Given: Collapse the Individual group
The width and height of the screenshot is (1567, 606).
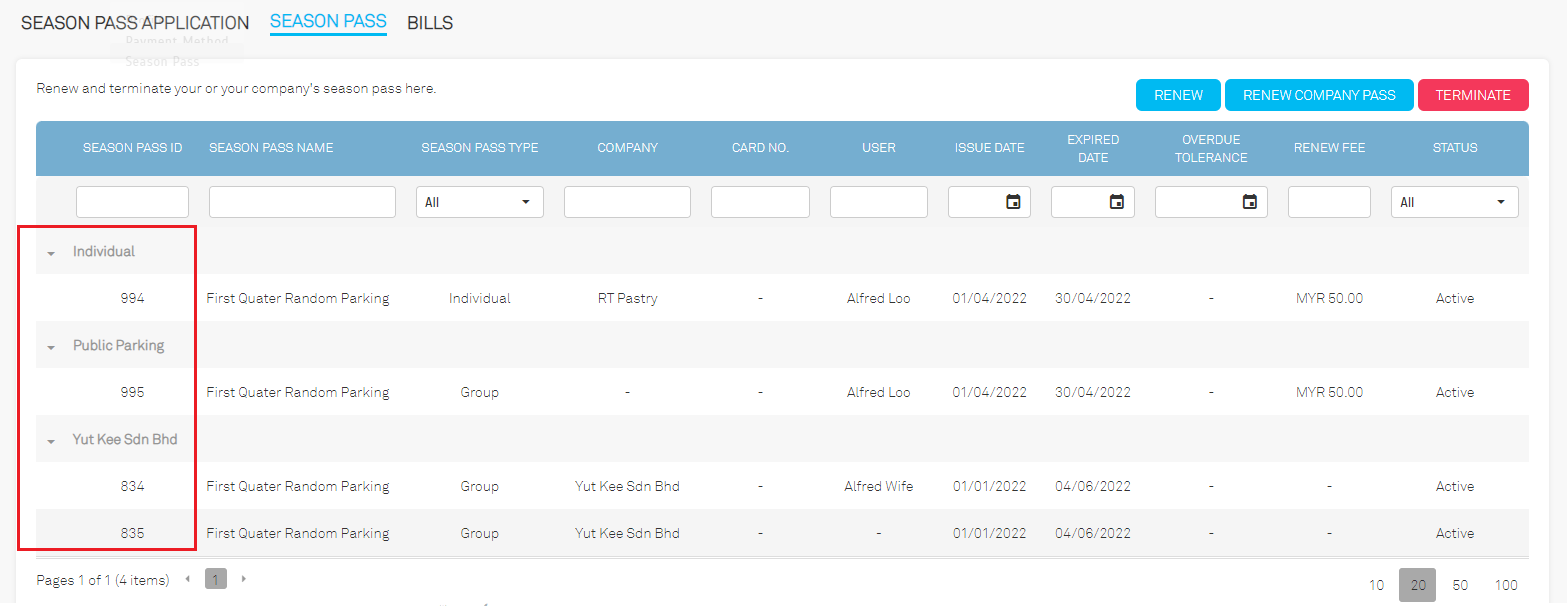Looking at the screenshot, I should click(51, 253).
